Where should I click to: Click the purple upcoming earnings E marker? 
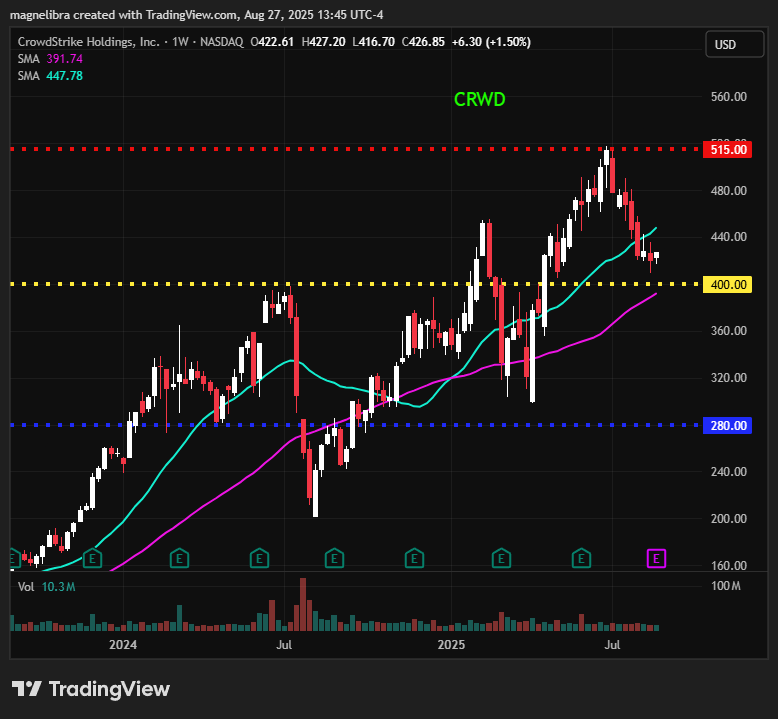[x=656, y=559]
